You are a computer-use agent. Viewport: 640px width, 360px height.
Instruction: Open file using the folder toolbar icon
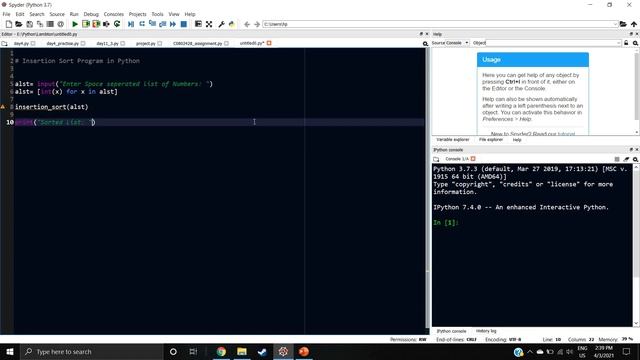pos(19,24)
